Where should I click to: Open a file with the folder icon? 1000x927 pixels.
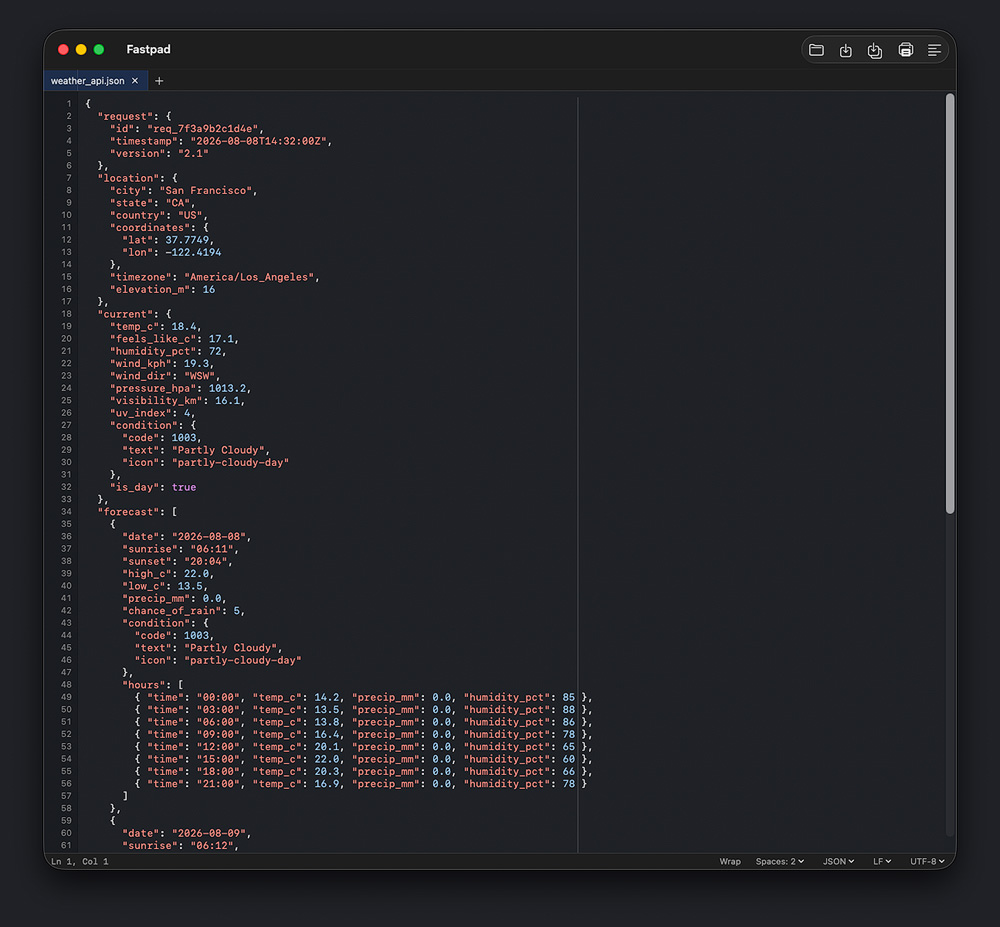(x=816, y=50)
